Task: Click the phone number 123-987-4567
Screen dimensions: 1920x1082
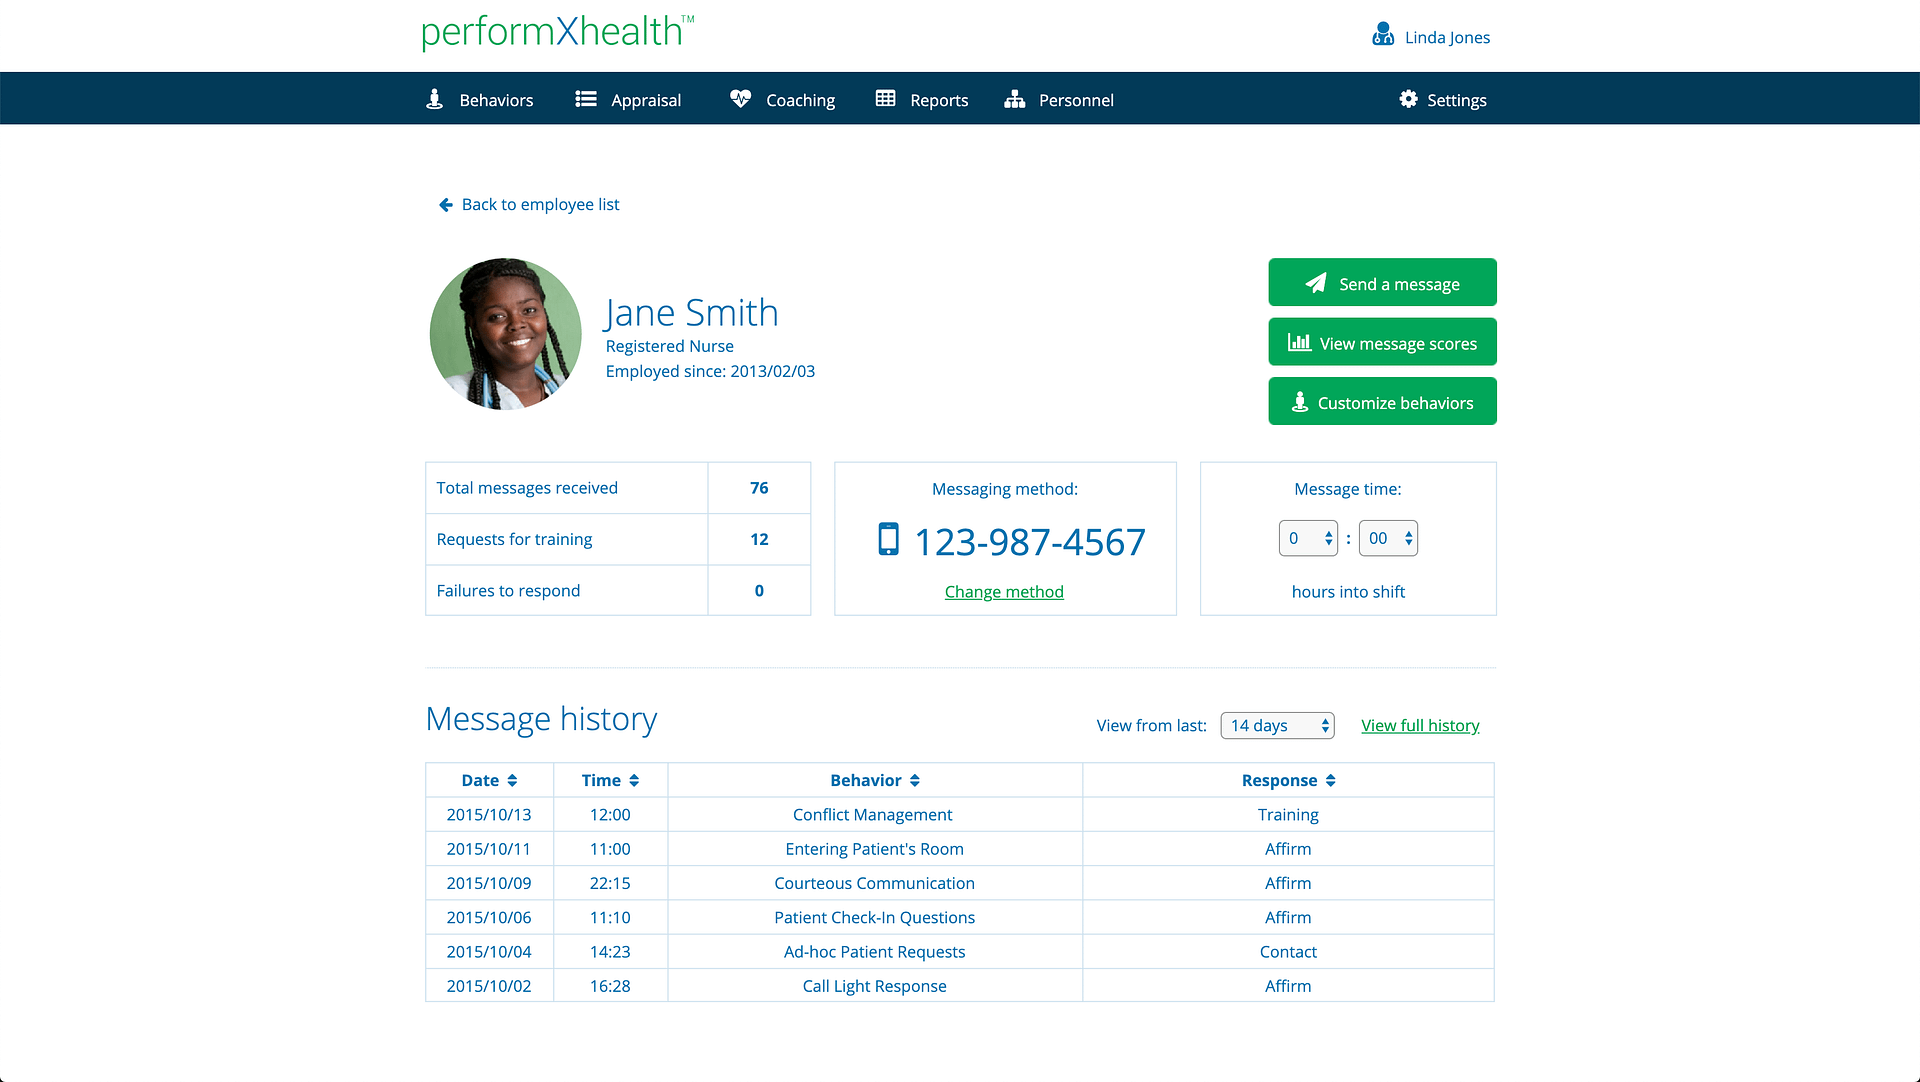Action: click(x=1030, y=542)
